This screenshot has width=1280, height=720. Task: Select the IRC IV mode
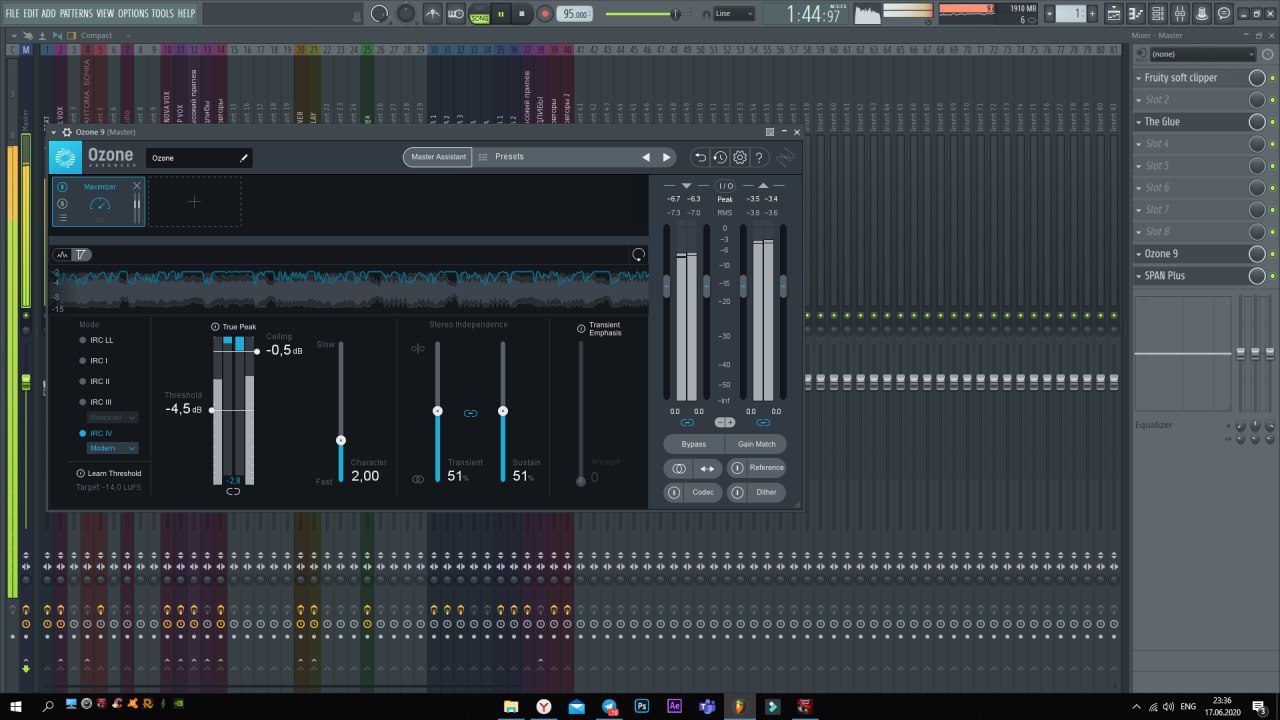pos(96,433)
